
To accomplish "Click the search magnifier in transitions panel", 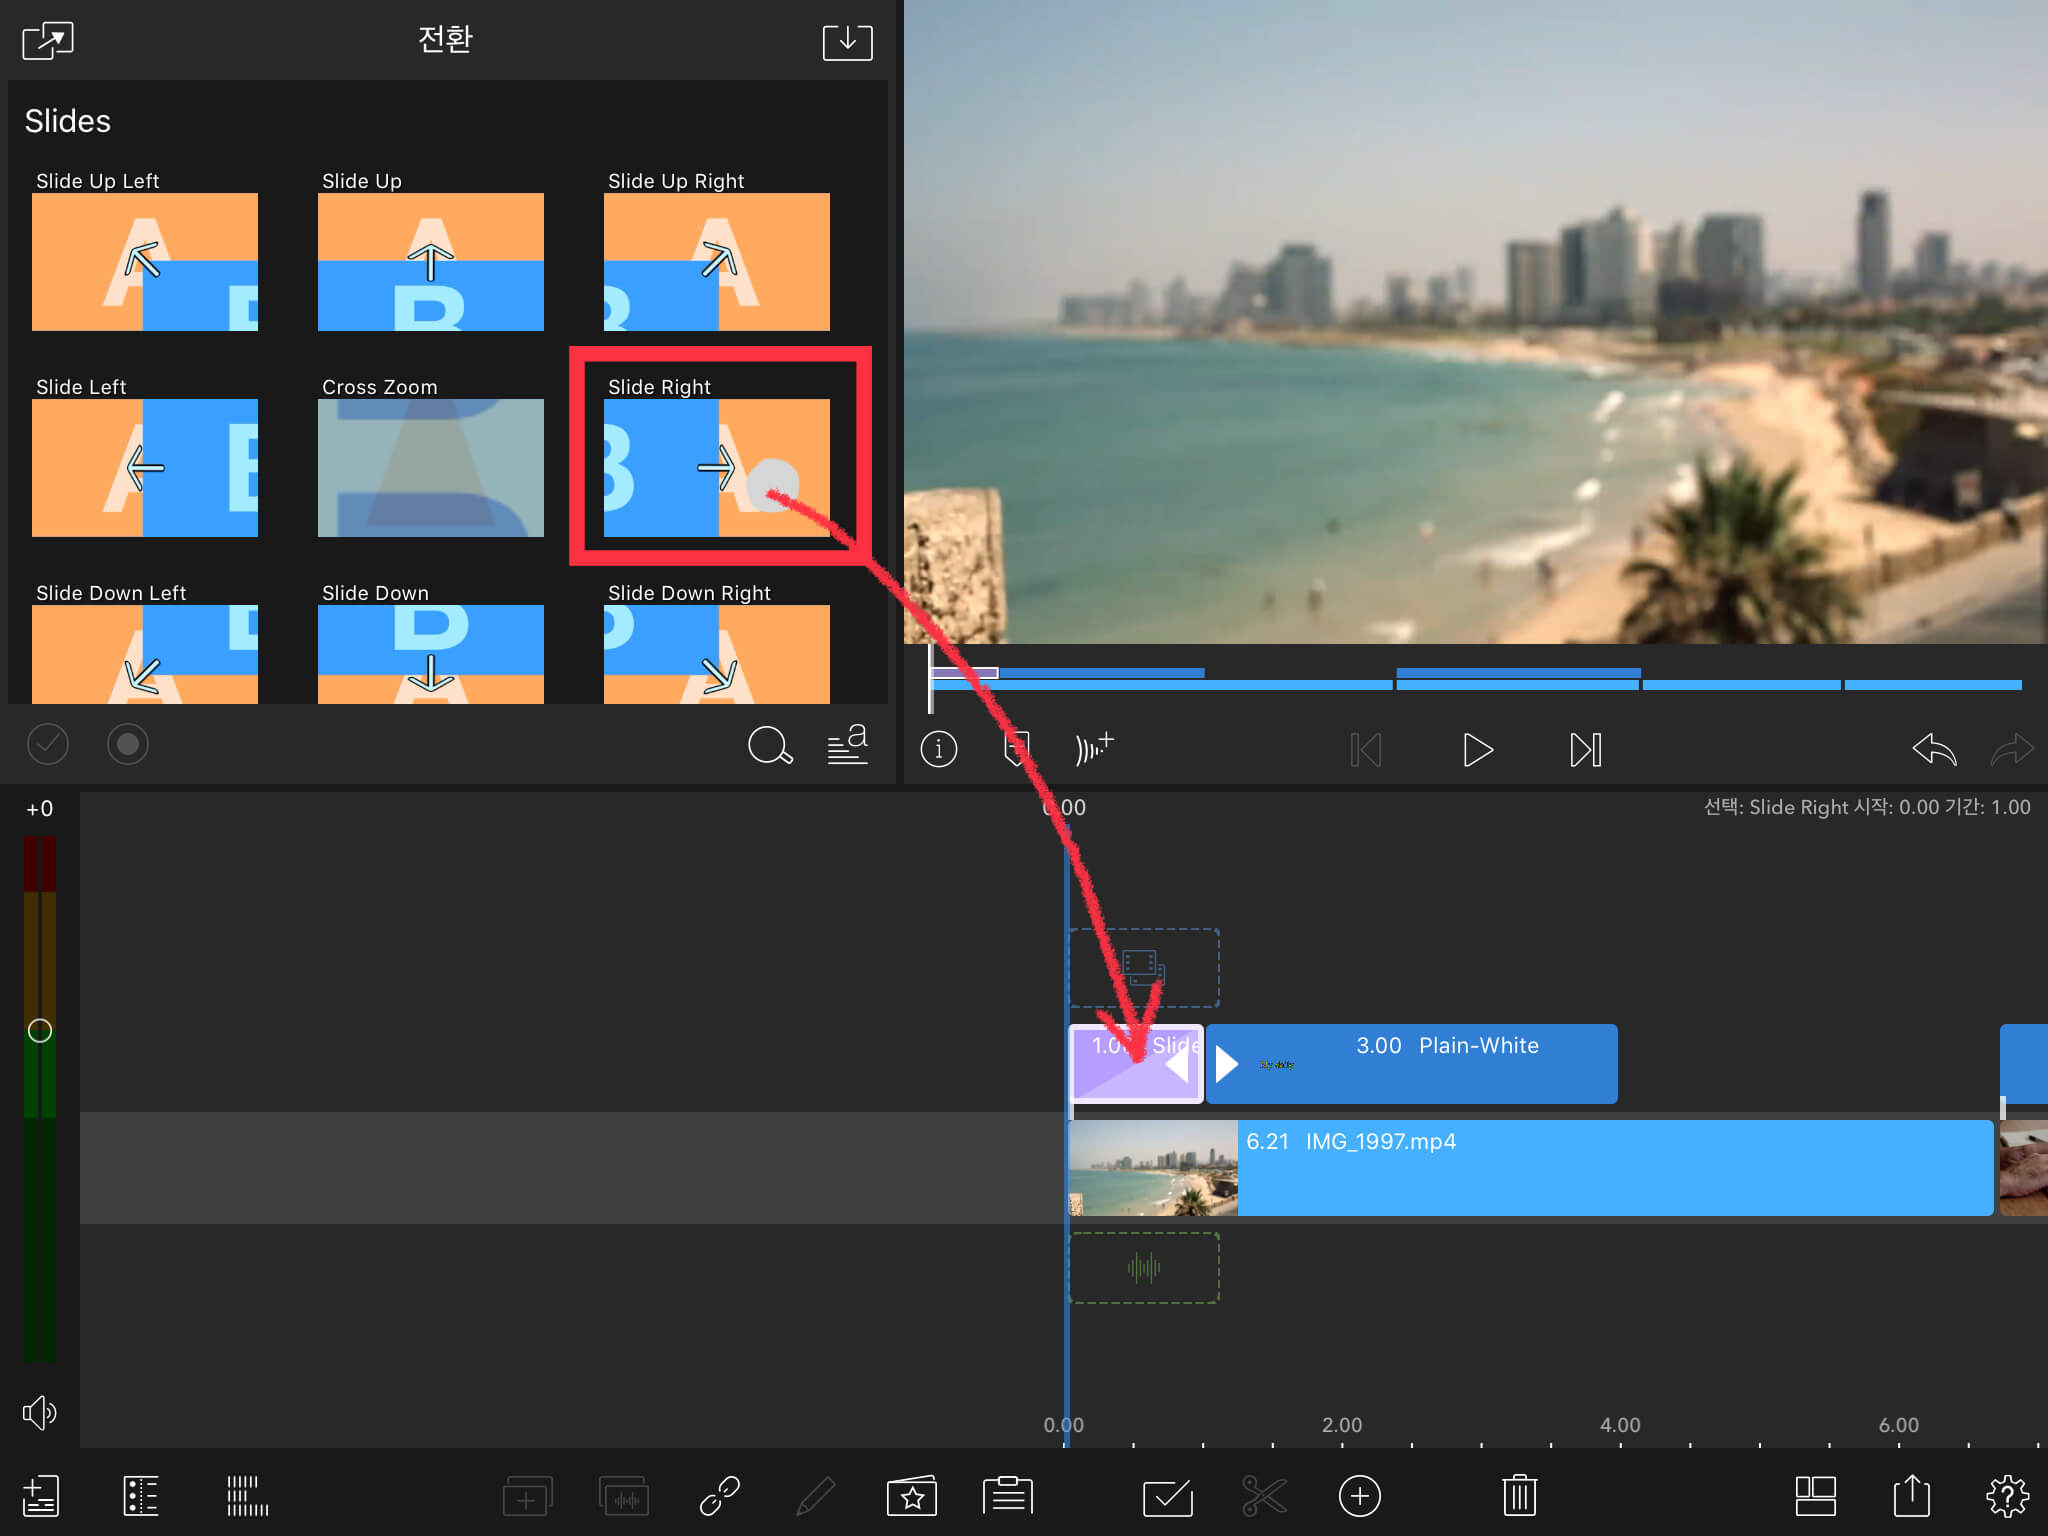I will click(770, 745).
